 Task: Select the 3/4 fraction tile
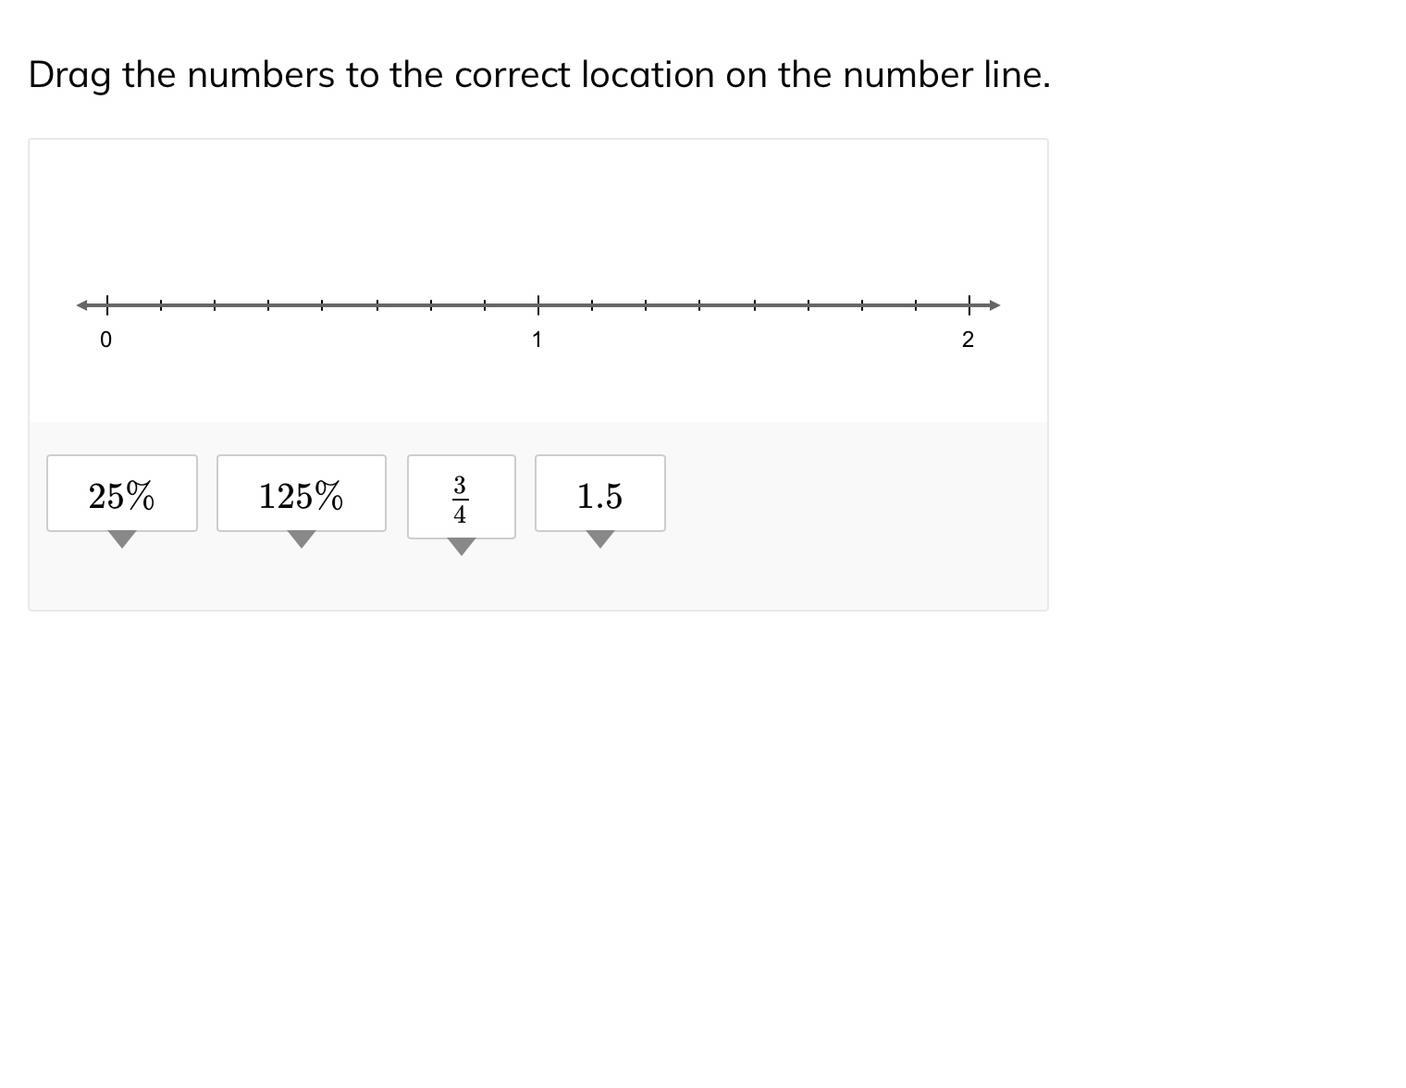click(x=461, y=497)
